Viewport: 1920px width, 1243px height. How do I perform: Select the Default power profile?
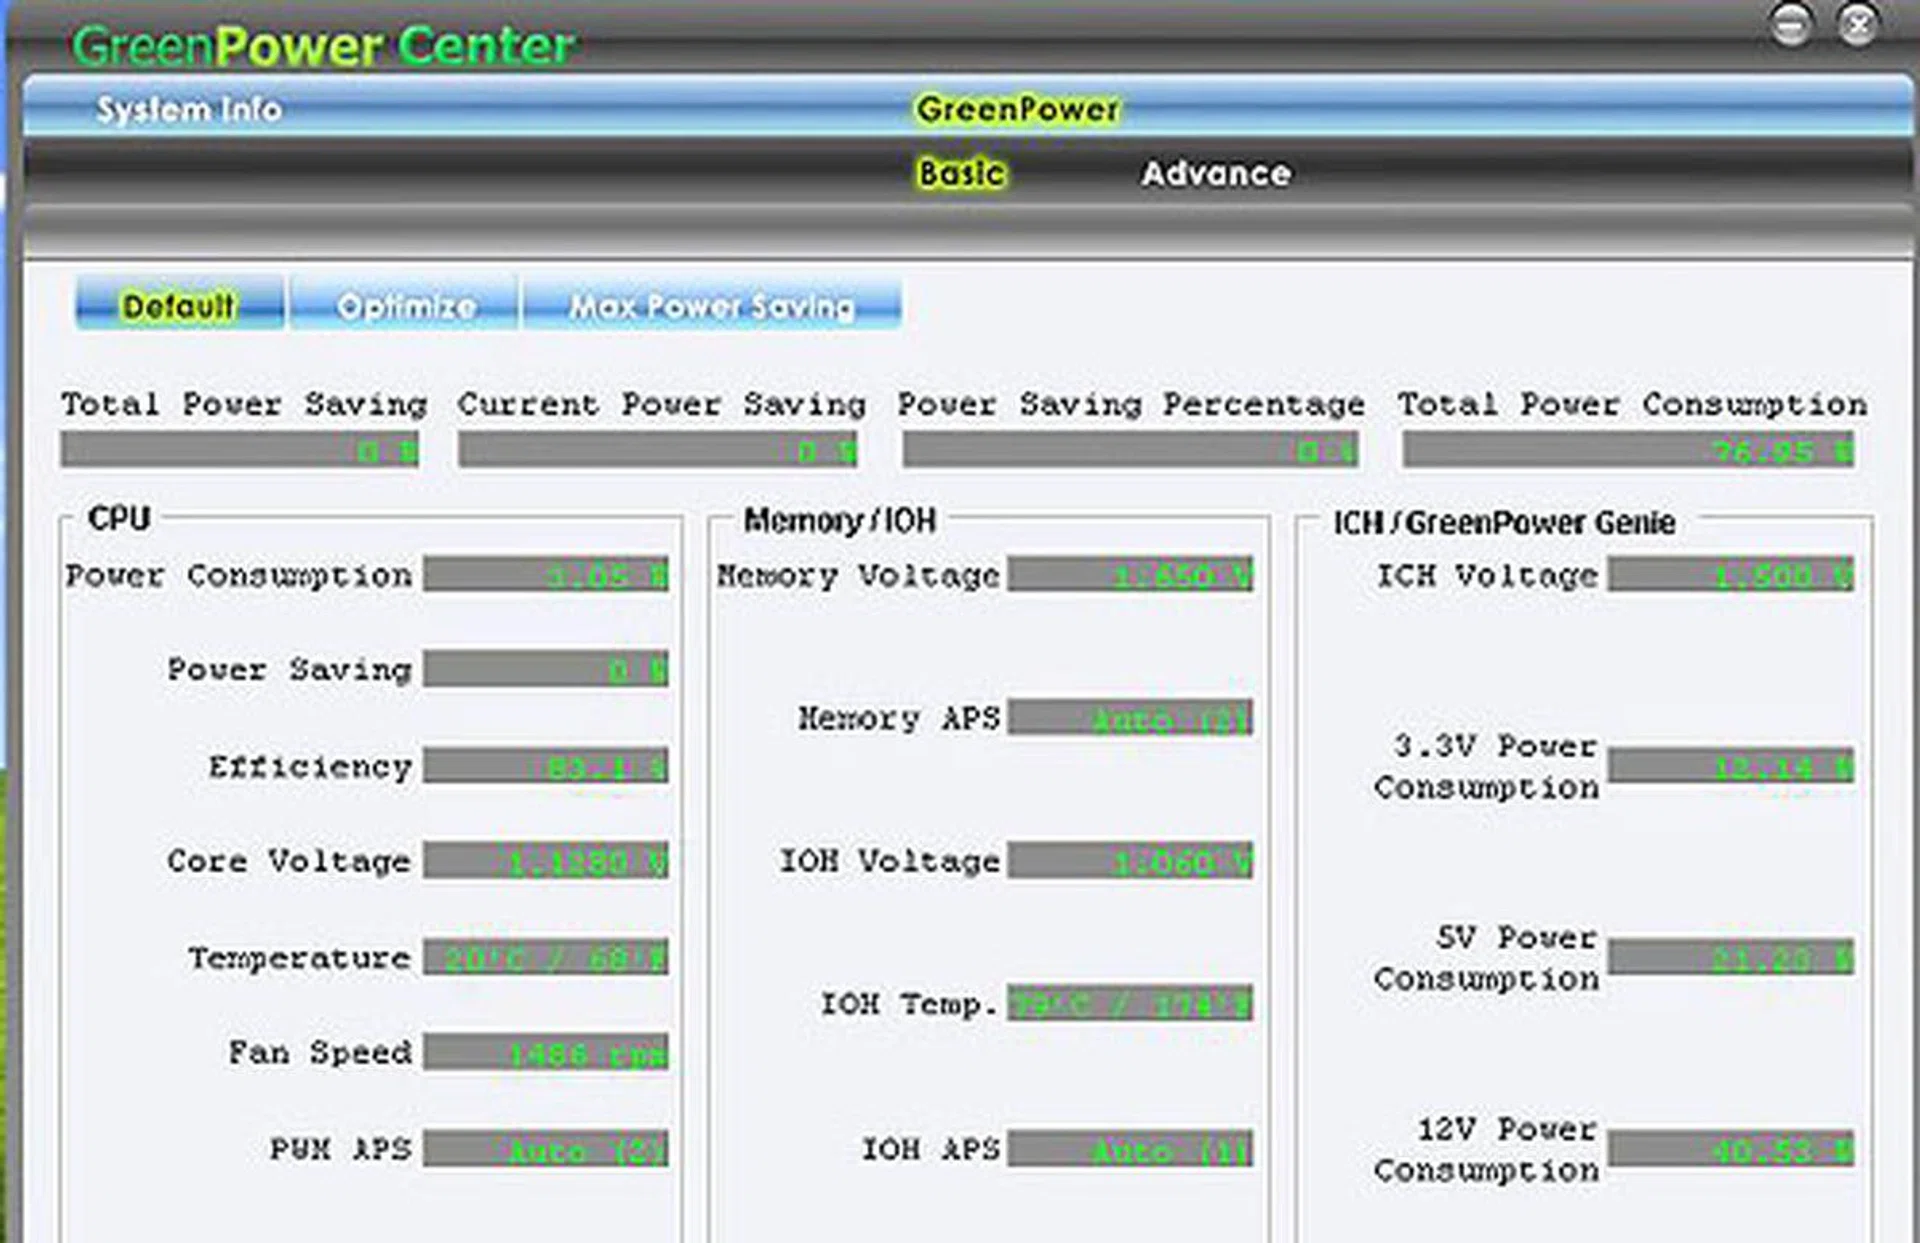coord(178,305)
